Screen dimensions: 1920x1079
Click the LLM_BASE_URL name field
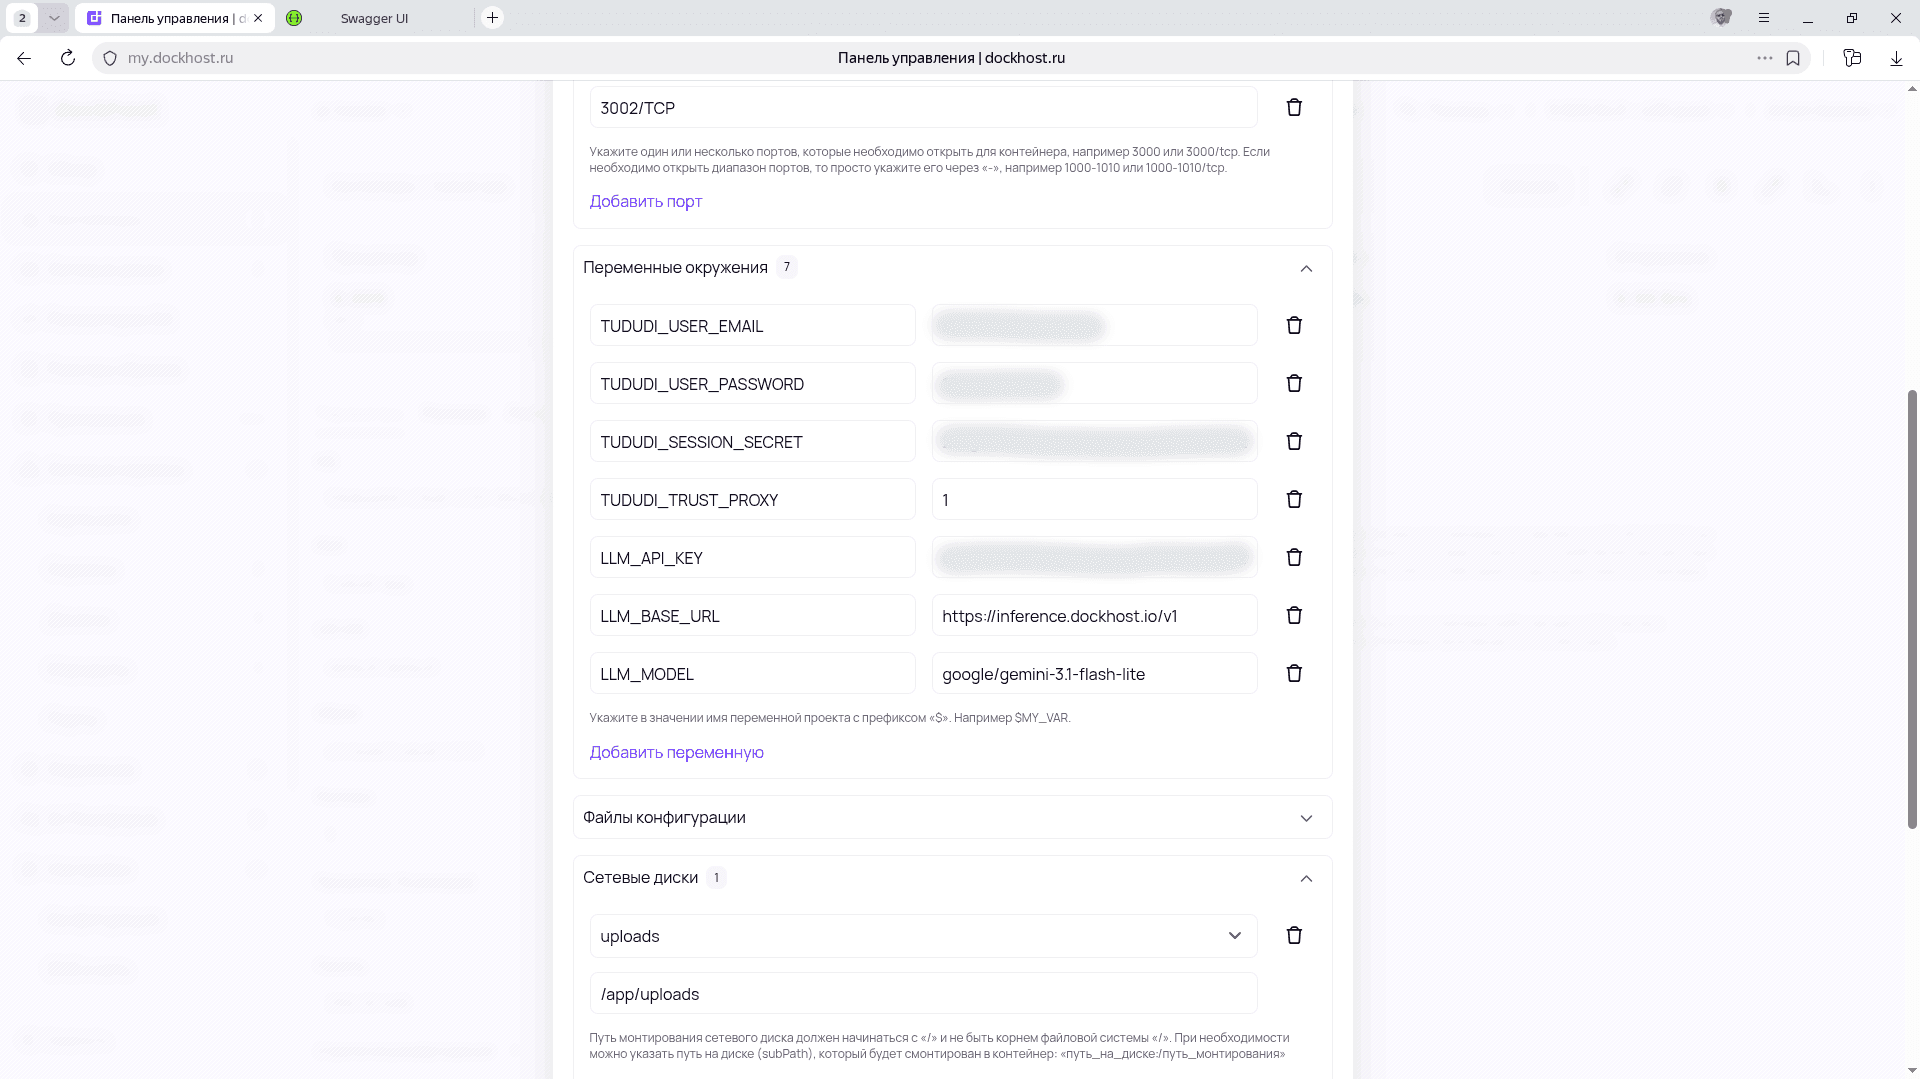pyautogui.click(x=752, y=616)
